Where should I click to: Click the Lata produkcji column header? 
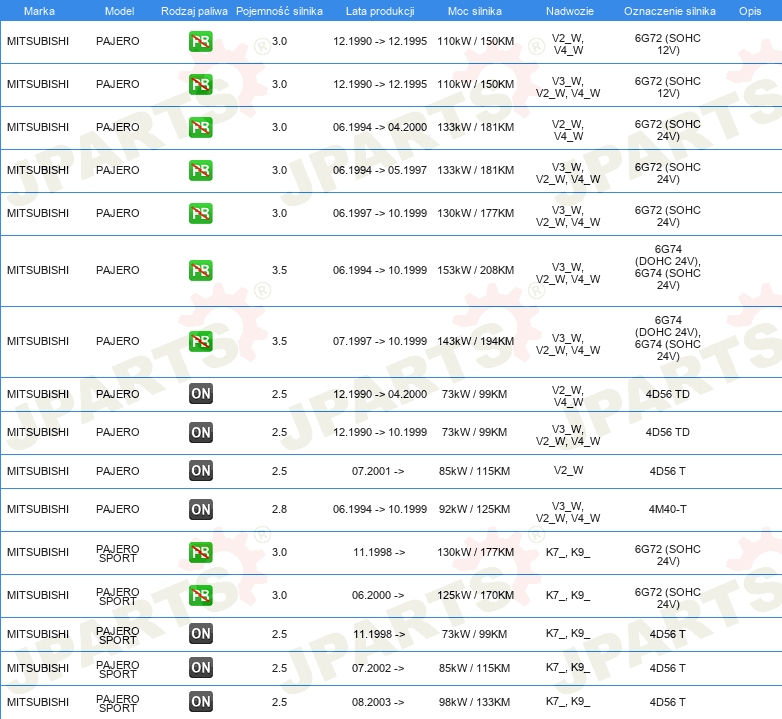(380, 11)
